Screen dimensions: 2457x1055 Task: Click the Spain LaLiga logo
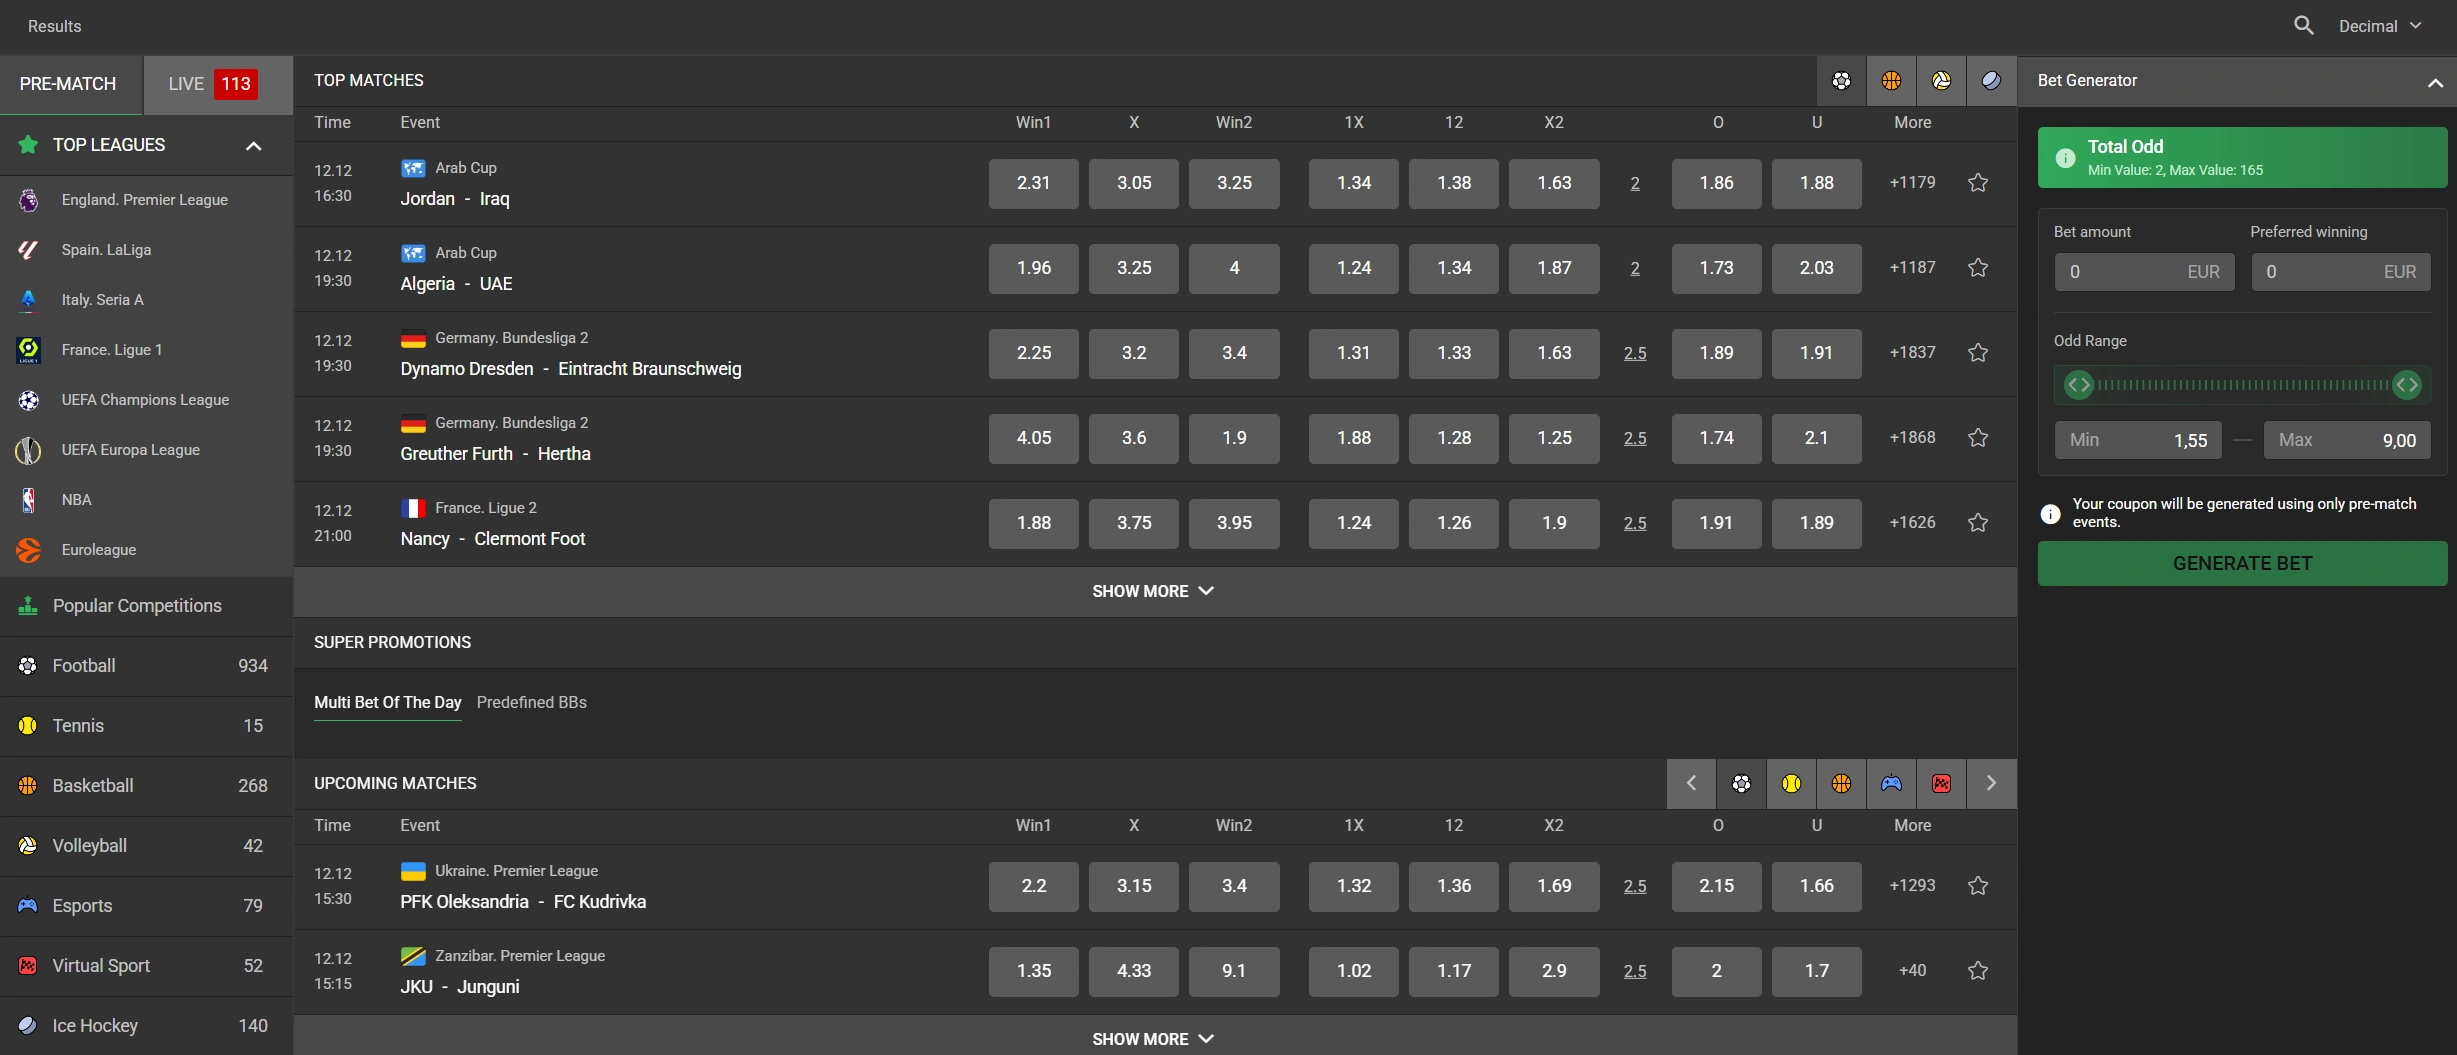pyautogui.click(x=28, y=250)
